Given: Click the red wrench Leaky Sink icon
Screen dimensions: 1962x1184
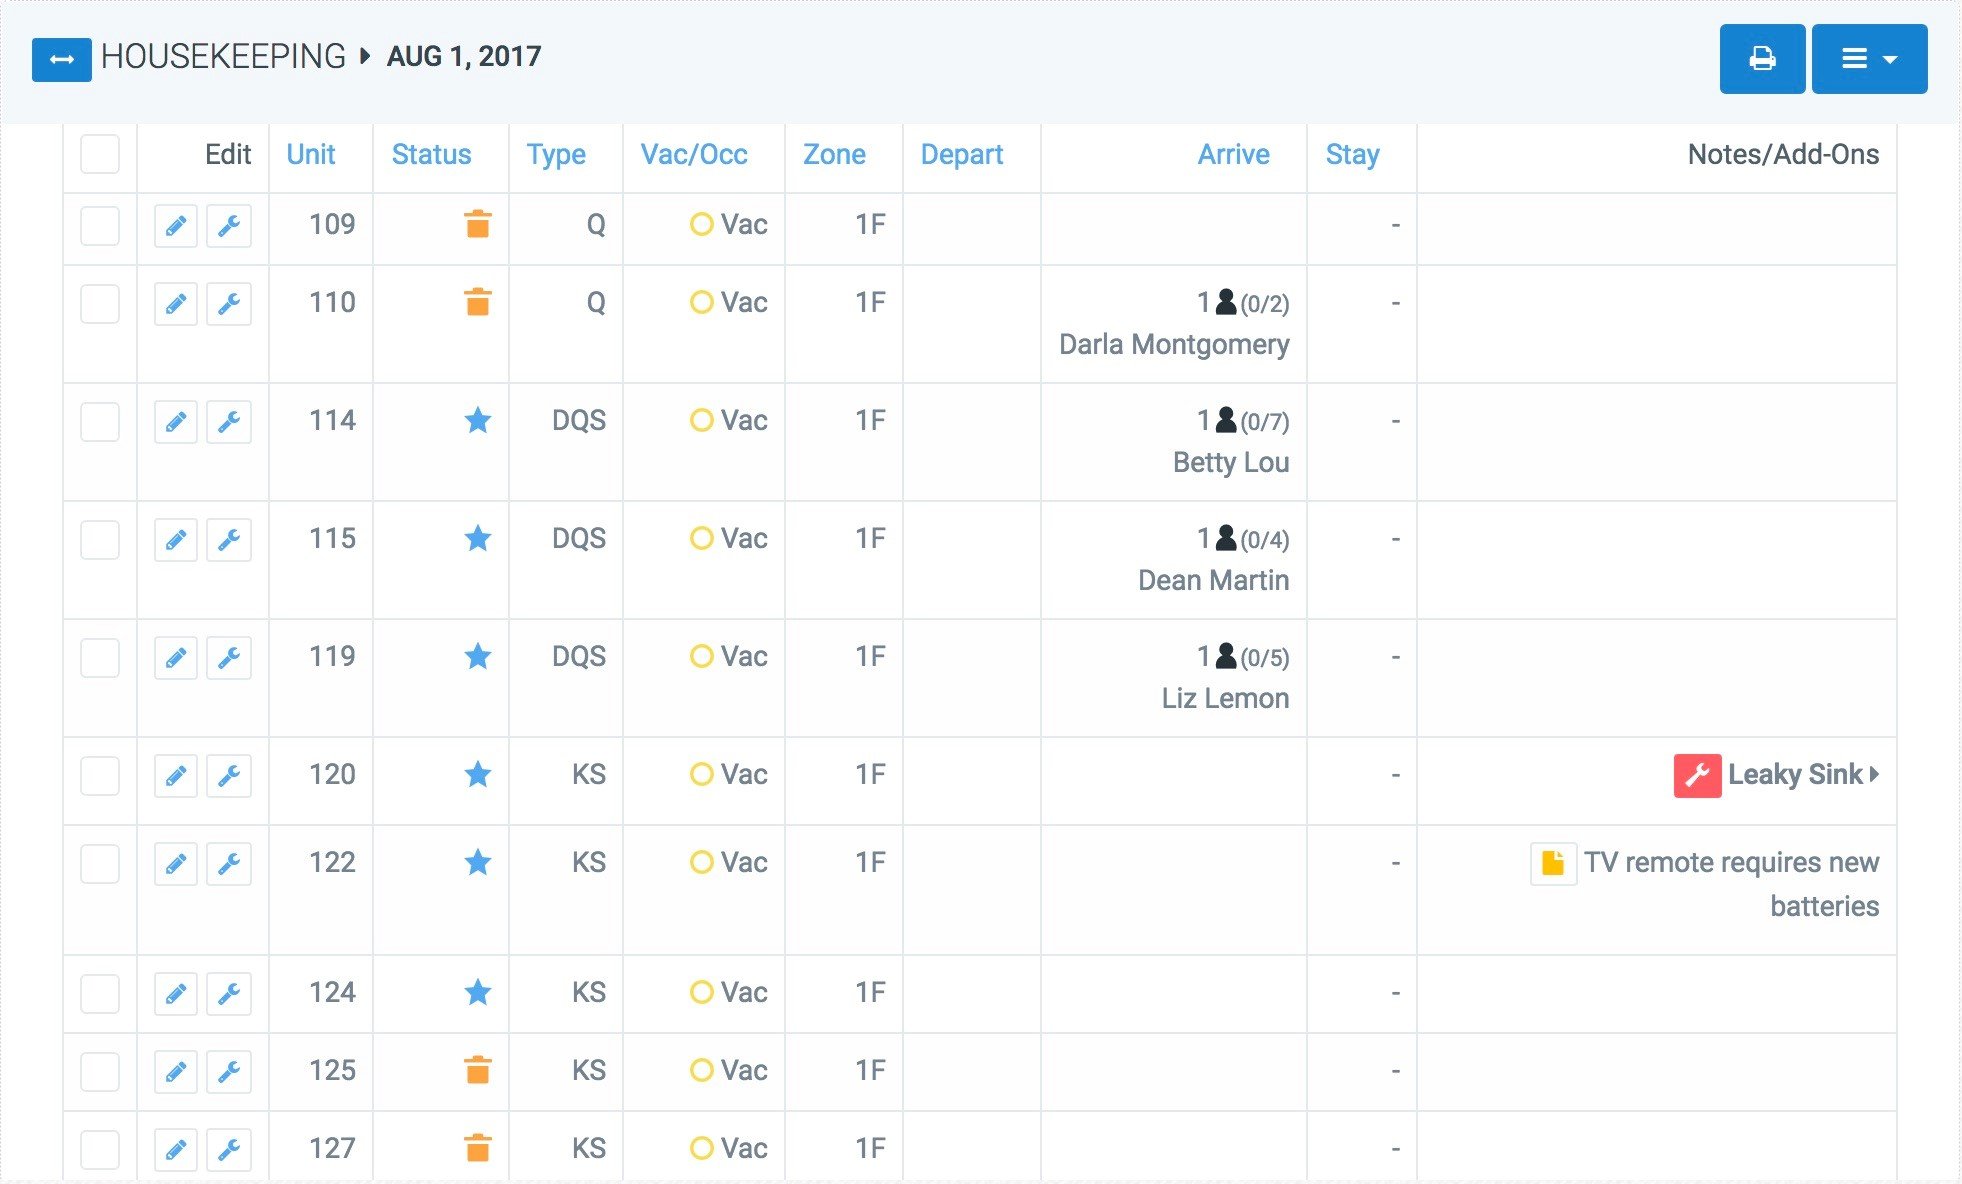Looking at the screenshot, I should coord(1697,775).
